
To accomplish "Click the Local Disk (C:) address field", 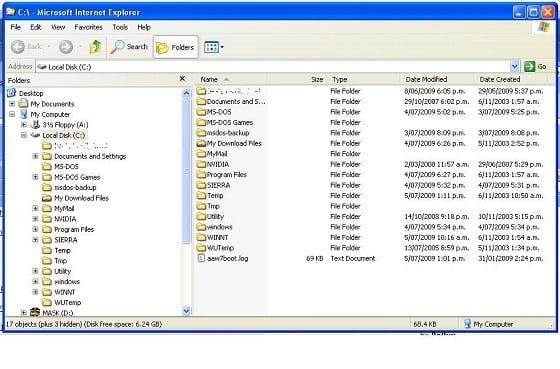I will pyautogui.click(x=273, y=67).
